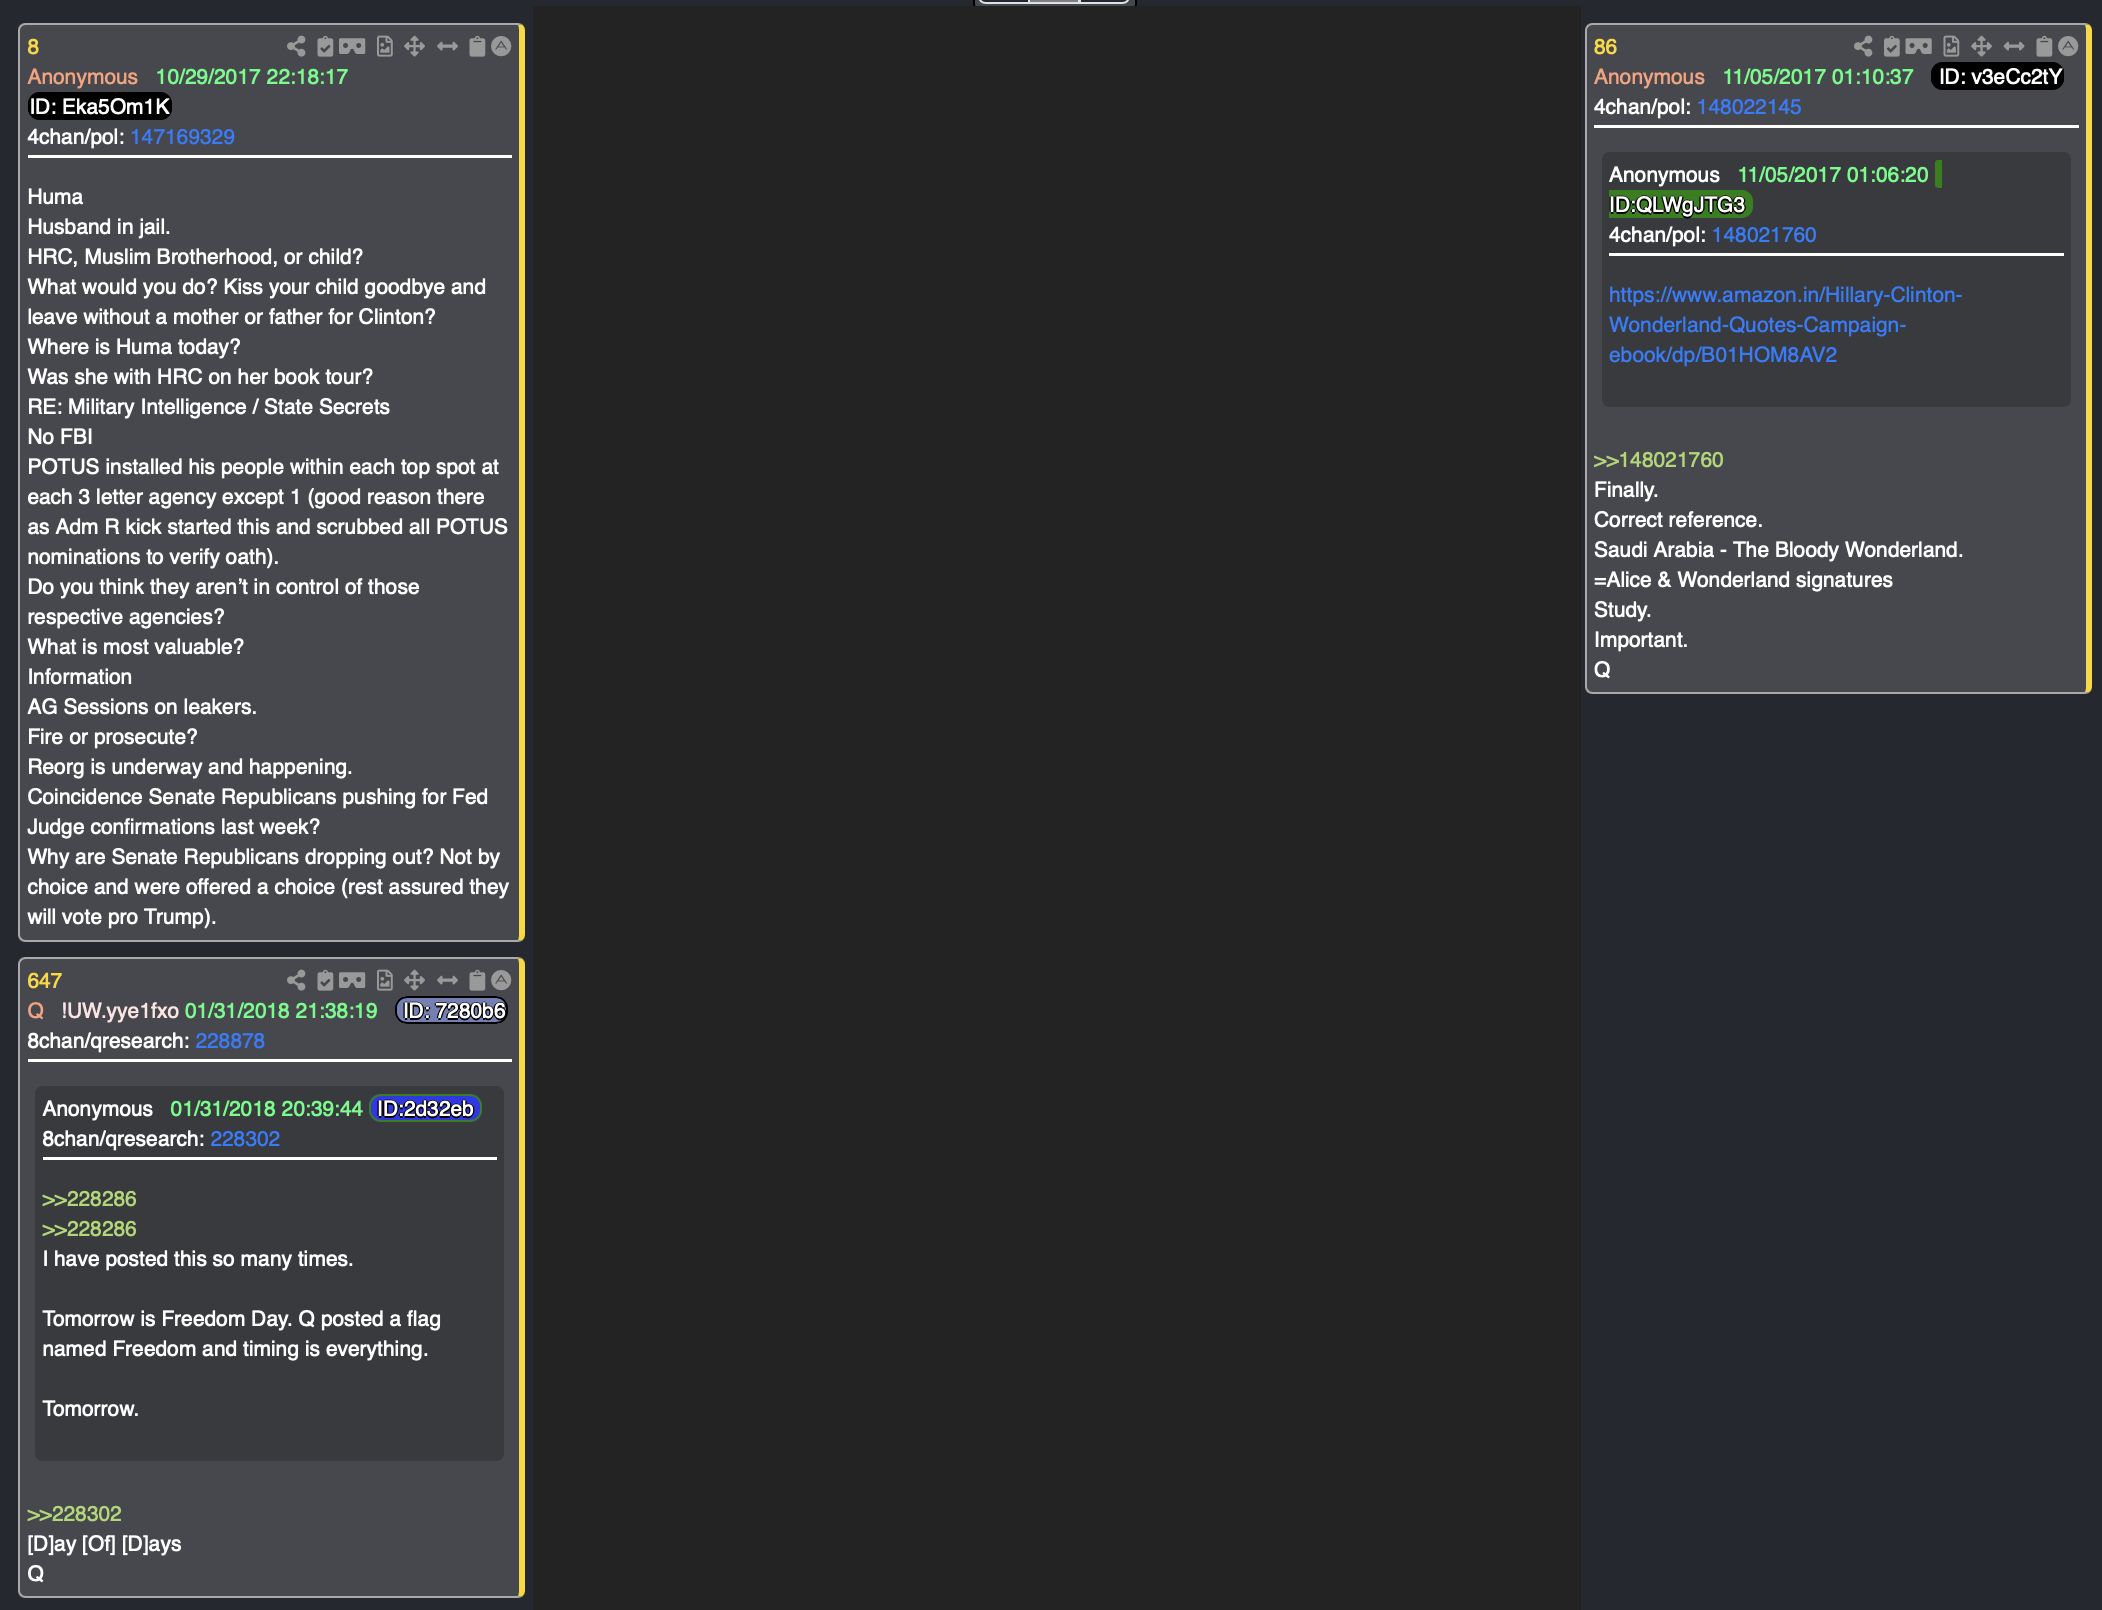Click the horizontal double-arrow icon on post 647
The height and width of the screenshot is (1610, 2102).
447,980
